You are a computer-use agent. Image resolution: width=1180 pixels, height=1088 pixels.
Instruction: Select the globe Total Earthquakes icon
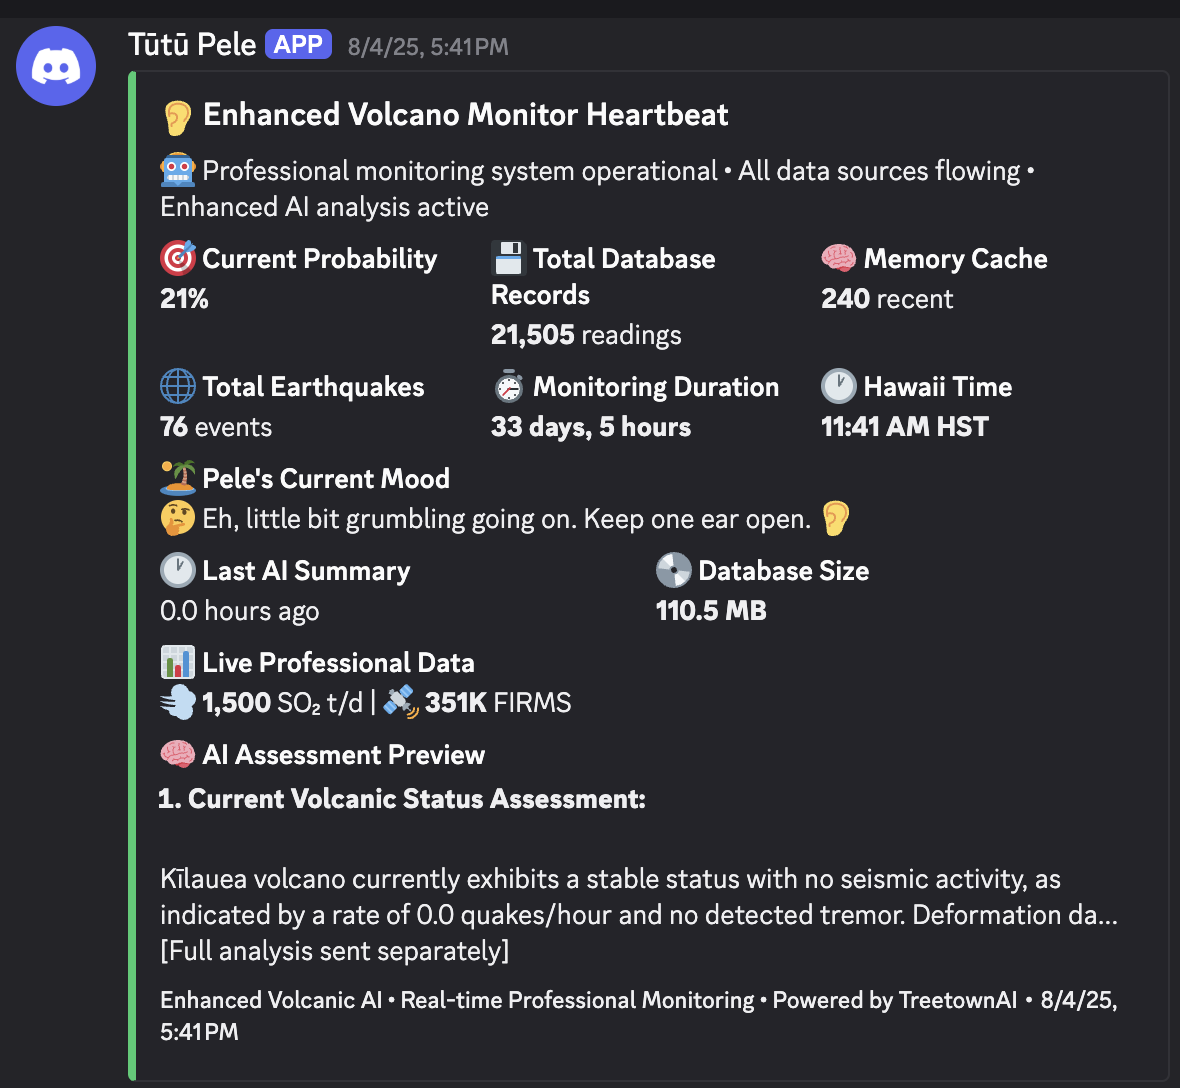[x=176, y=386]
